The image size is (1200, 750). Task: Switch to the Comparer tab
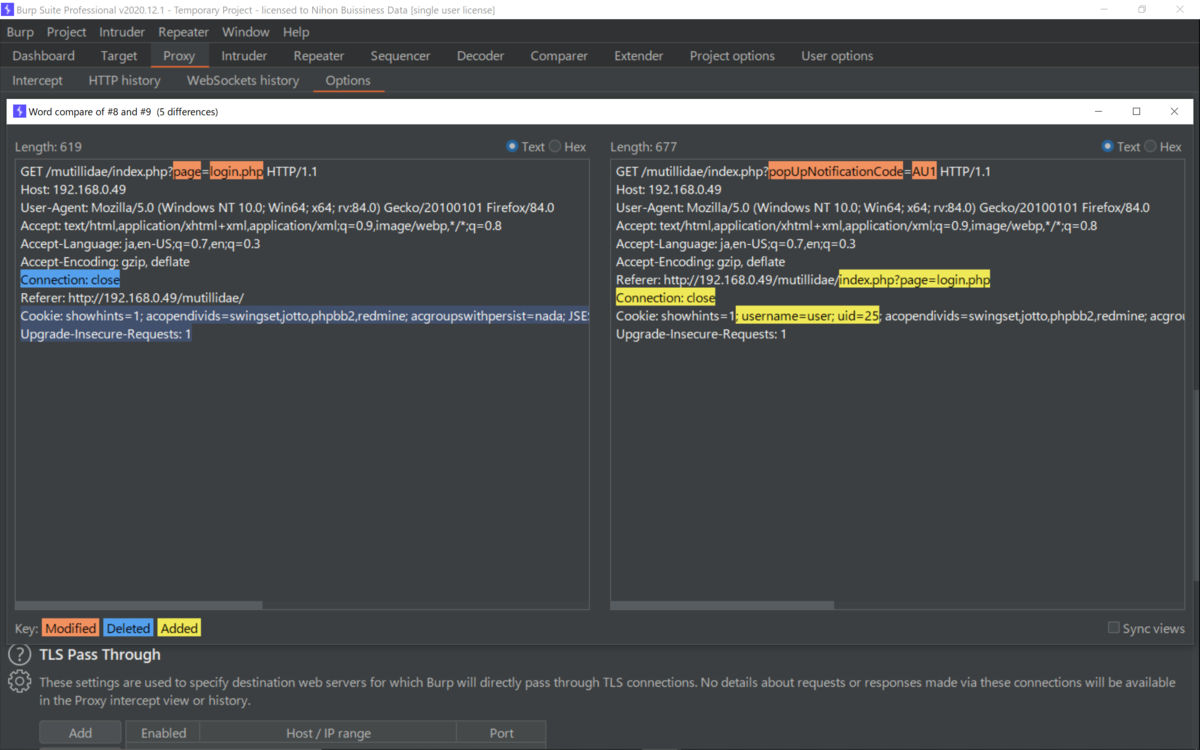coord(559,56)
